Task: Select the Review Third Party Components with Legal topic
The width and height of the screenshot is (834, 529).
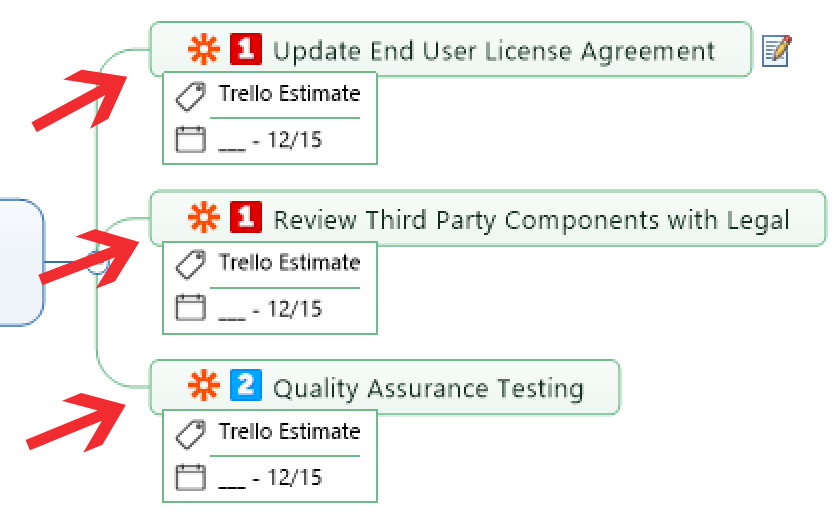Action: pyautogui.click(x=488, y=218)
